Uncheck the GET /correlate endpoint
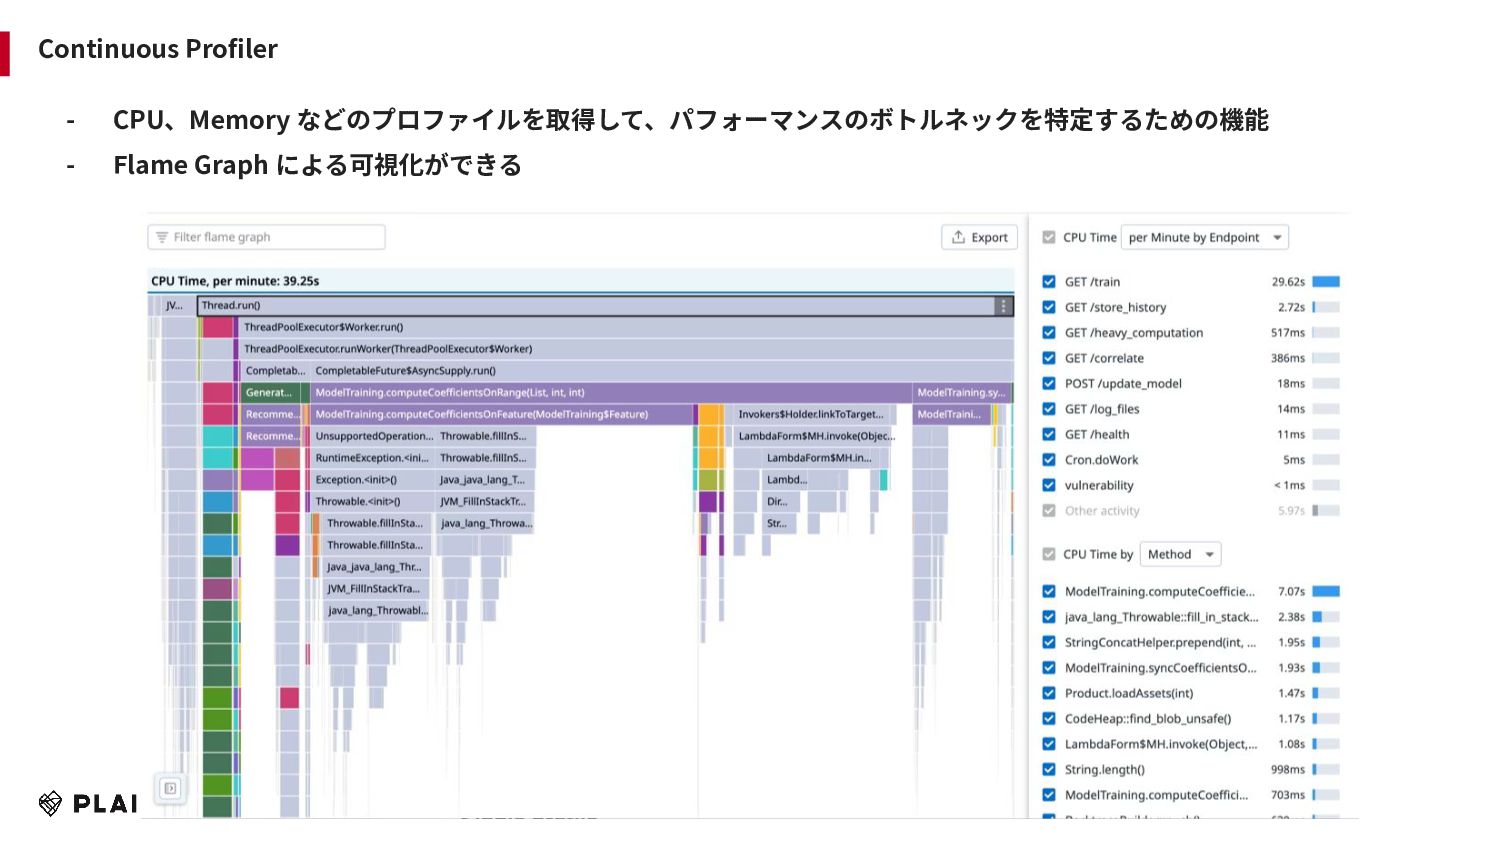Image resolution: width=1500 pixels, height=844 pixels. (1049, 358)
